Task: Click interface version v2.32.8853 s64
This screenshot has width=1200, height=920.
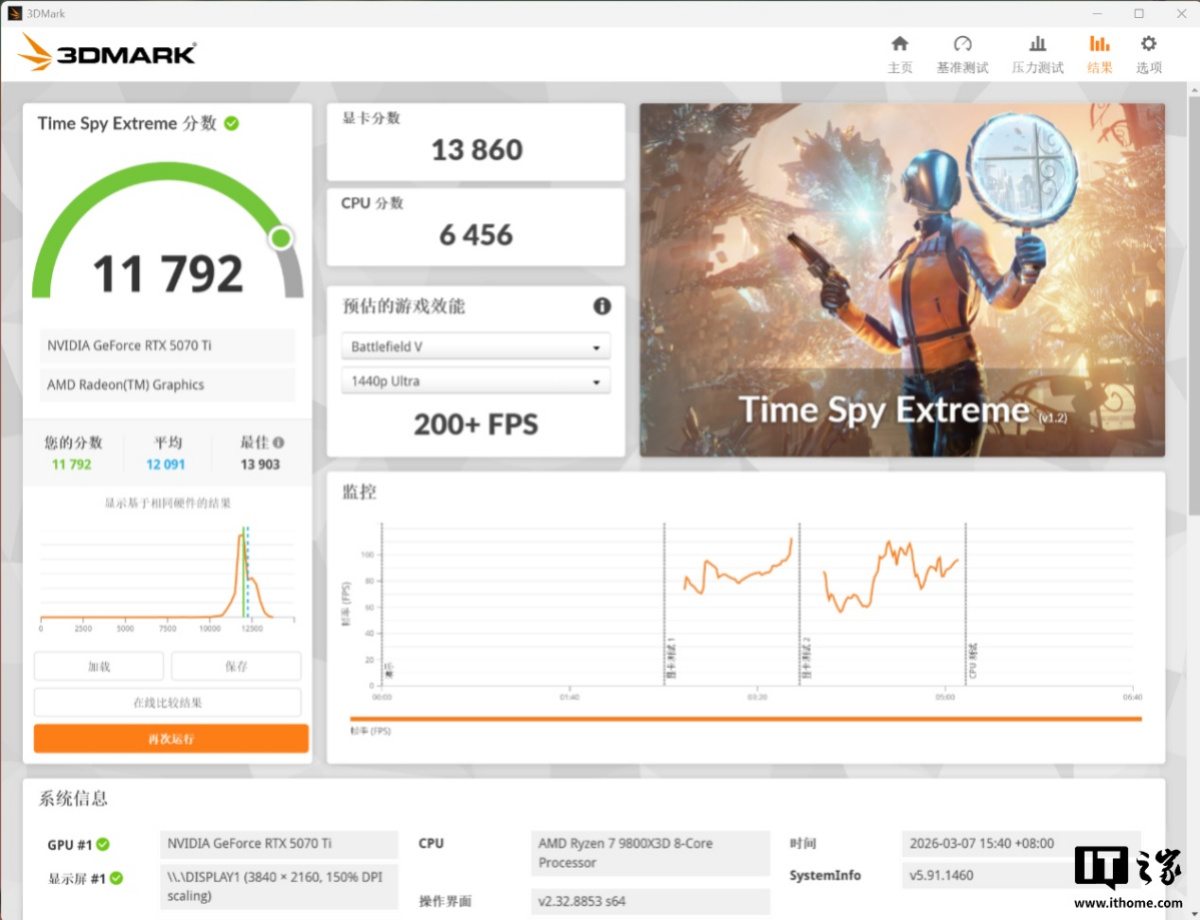Action: point(650,901)
